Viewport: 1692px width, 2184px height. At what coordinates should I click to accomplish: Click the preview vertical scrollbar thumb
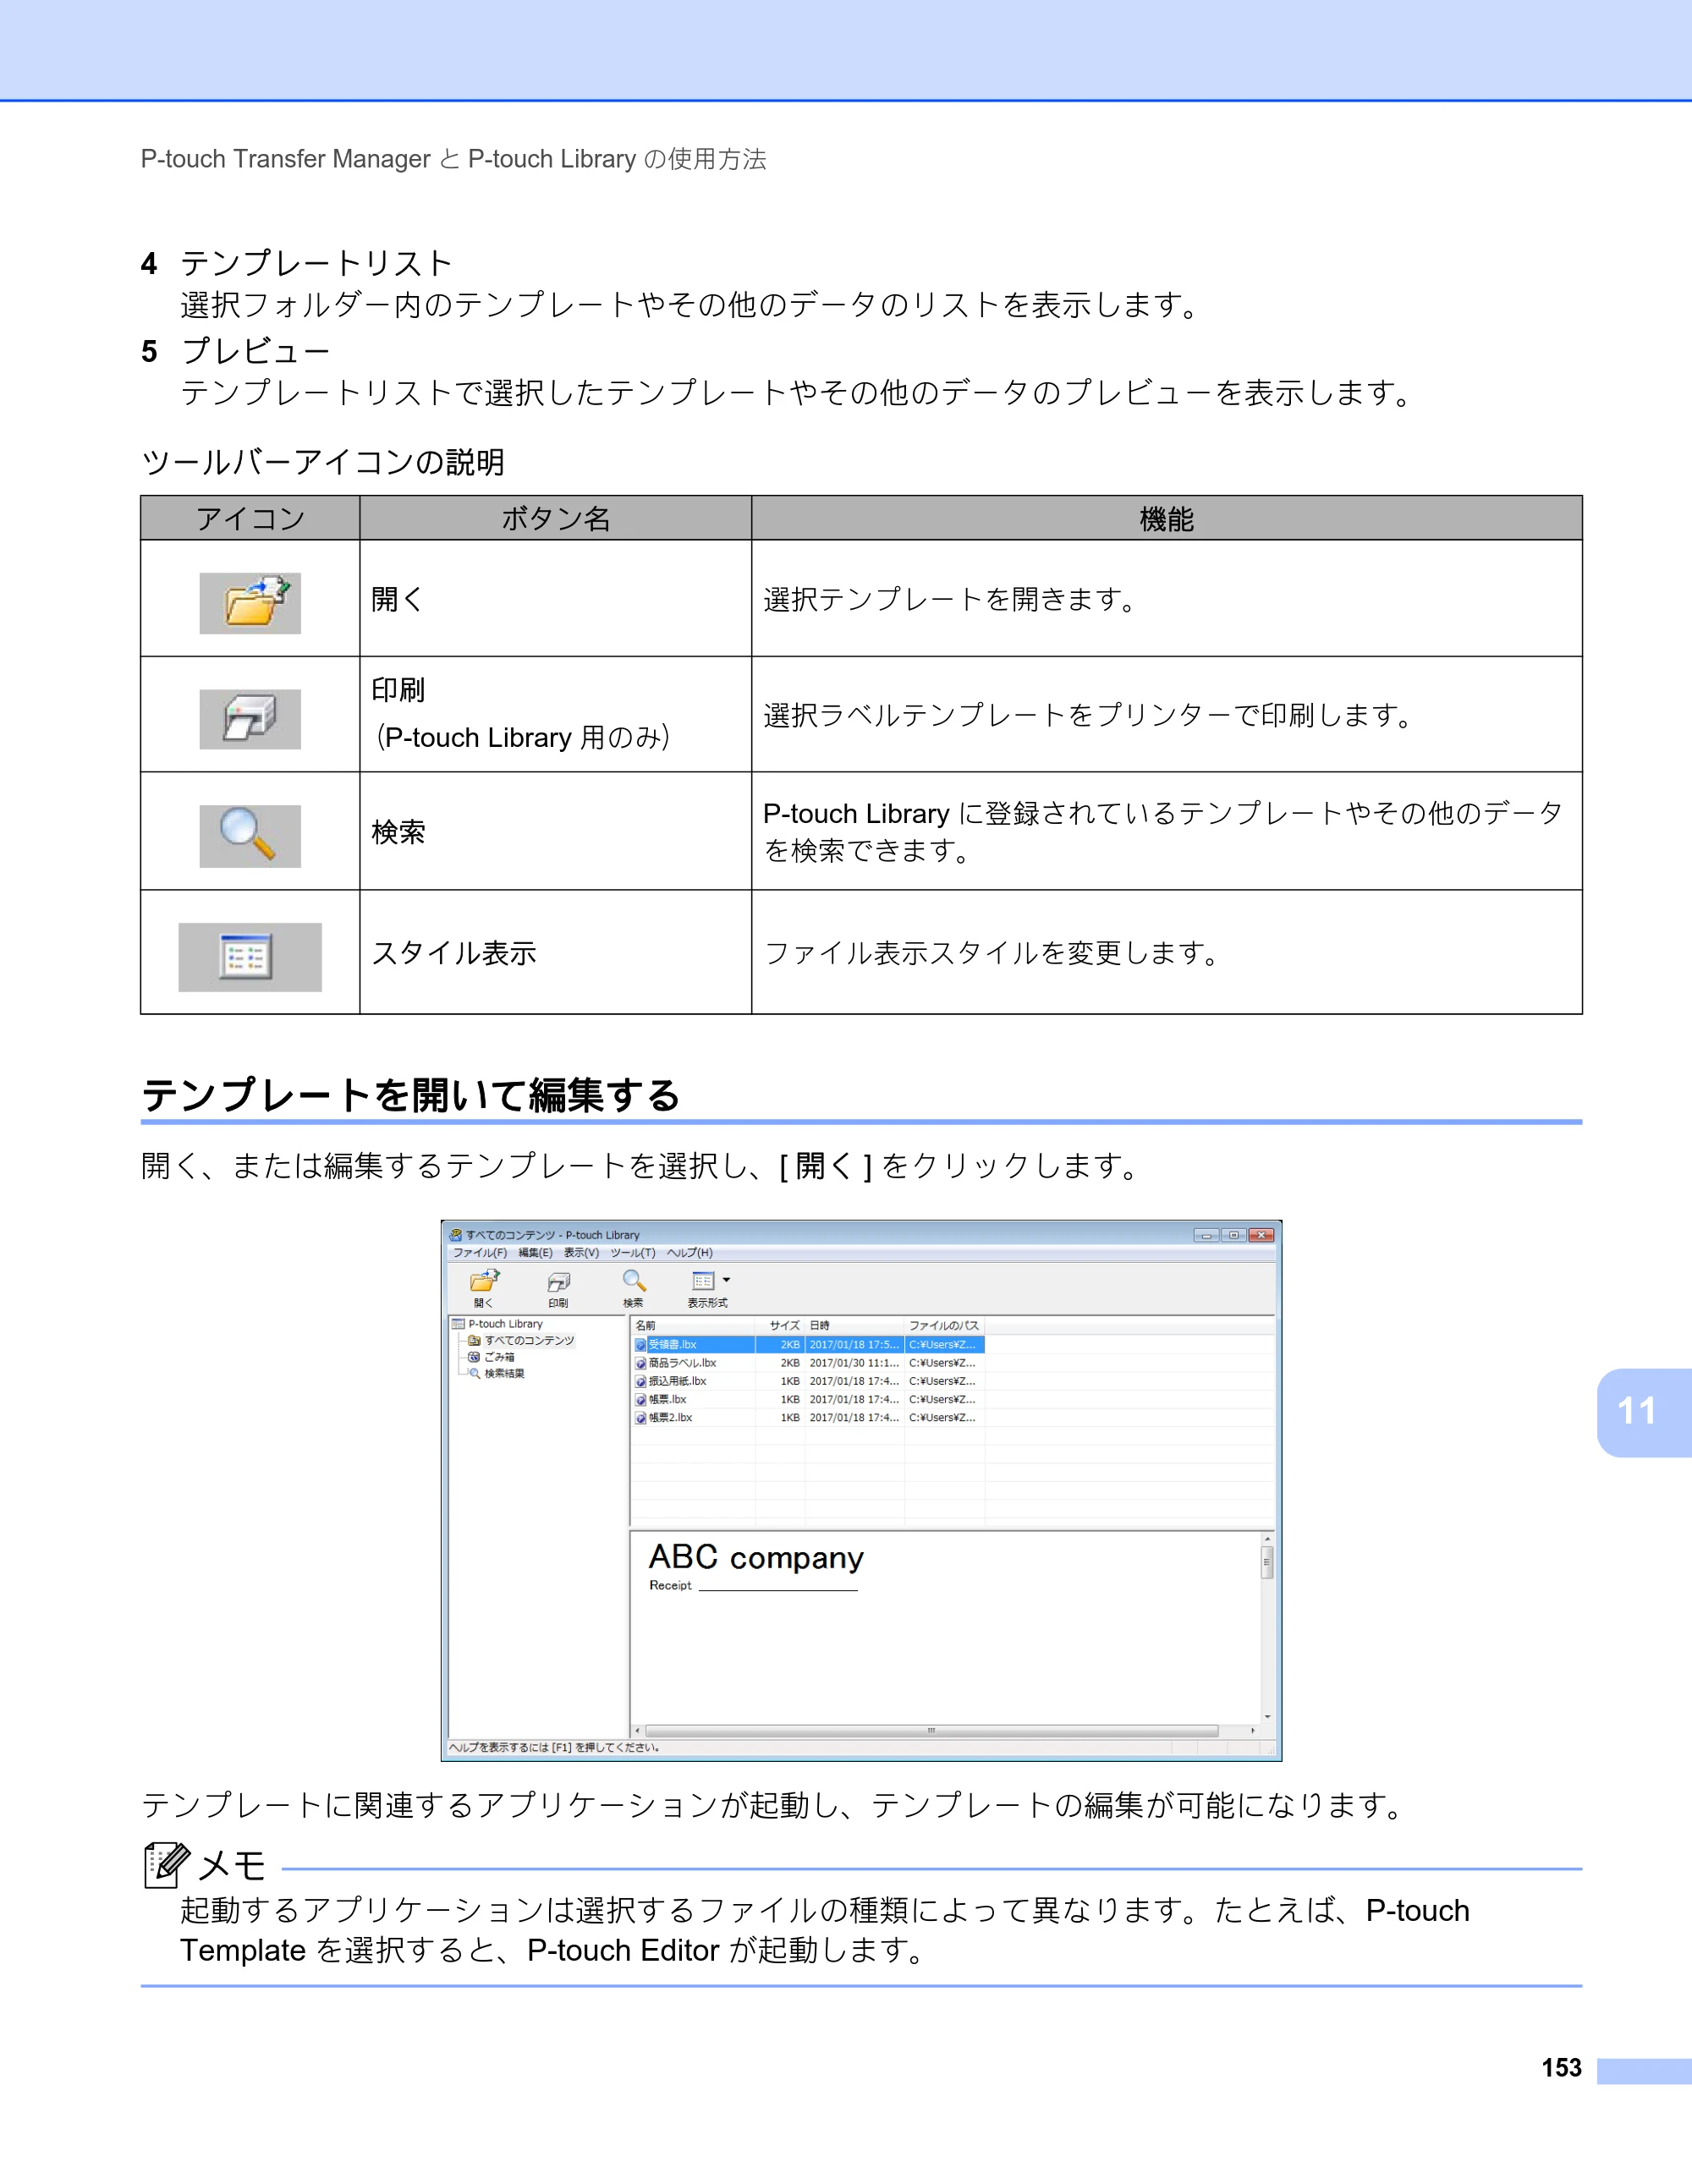point(1267,1562)
